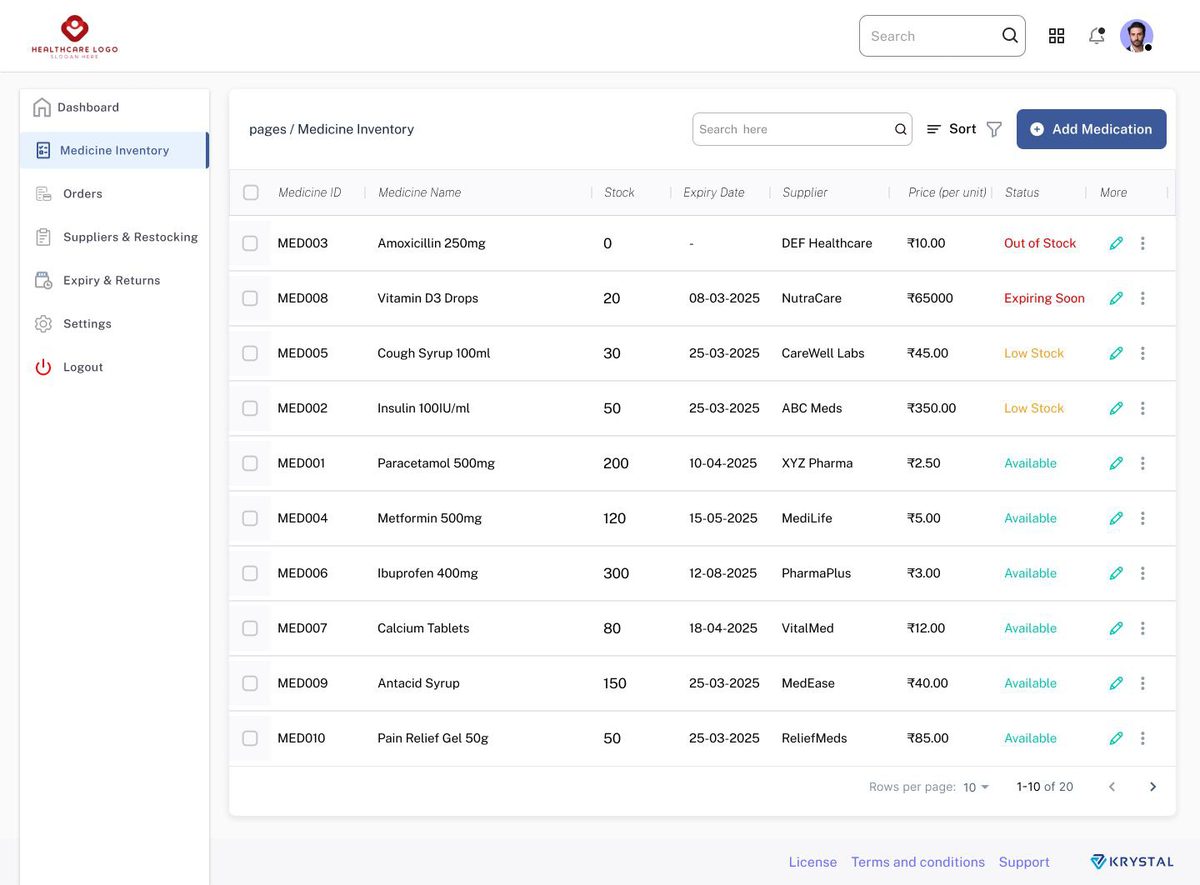1200x885 pixels.
Task: Select the MED009 Antacid Syrup checkbox
Action: pos(250,683)
